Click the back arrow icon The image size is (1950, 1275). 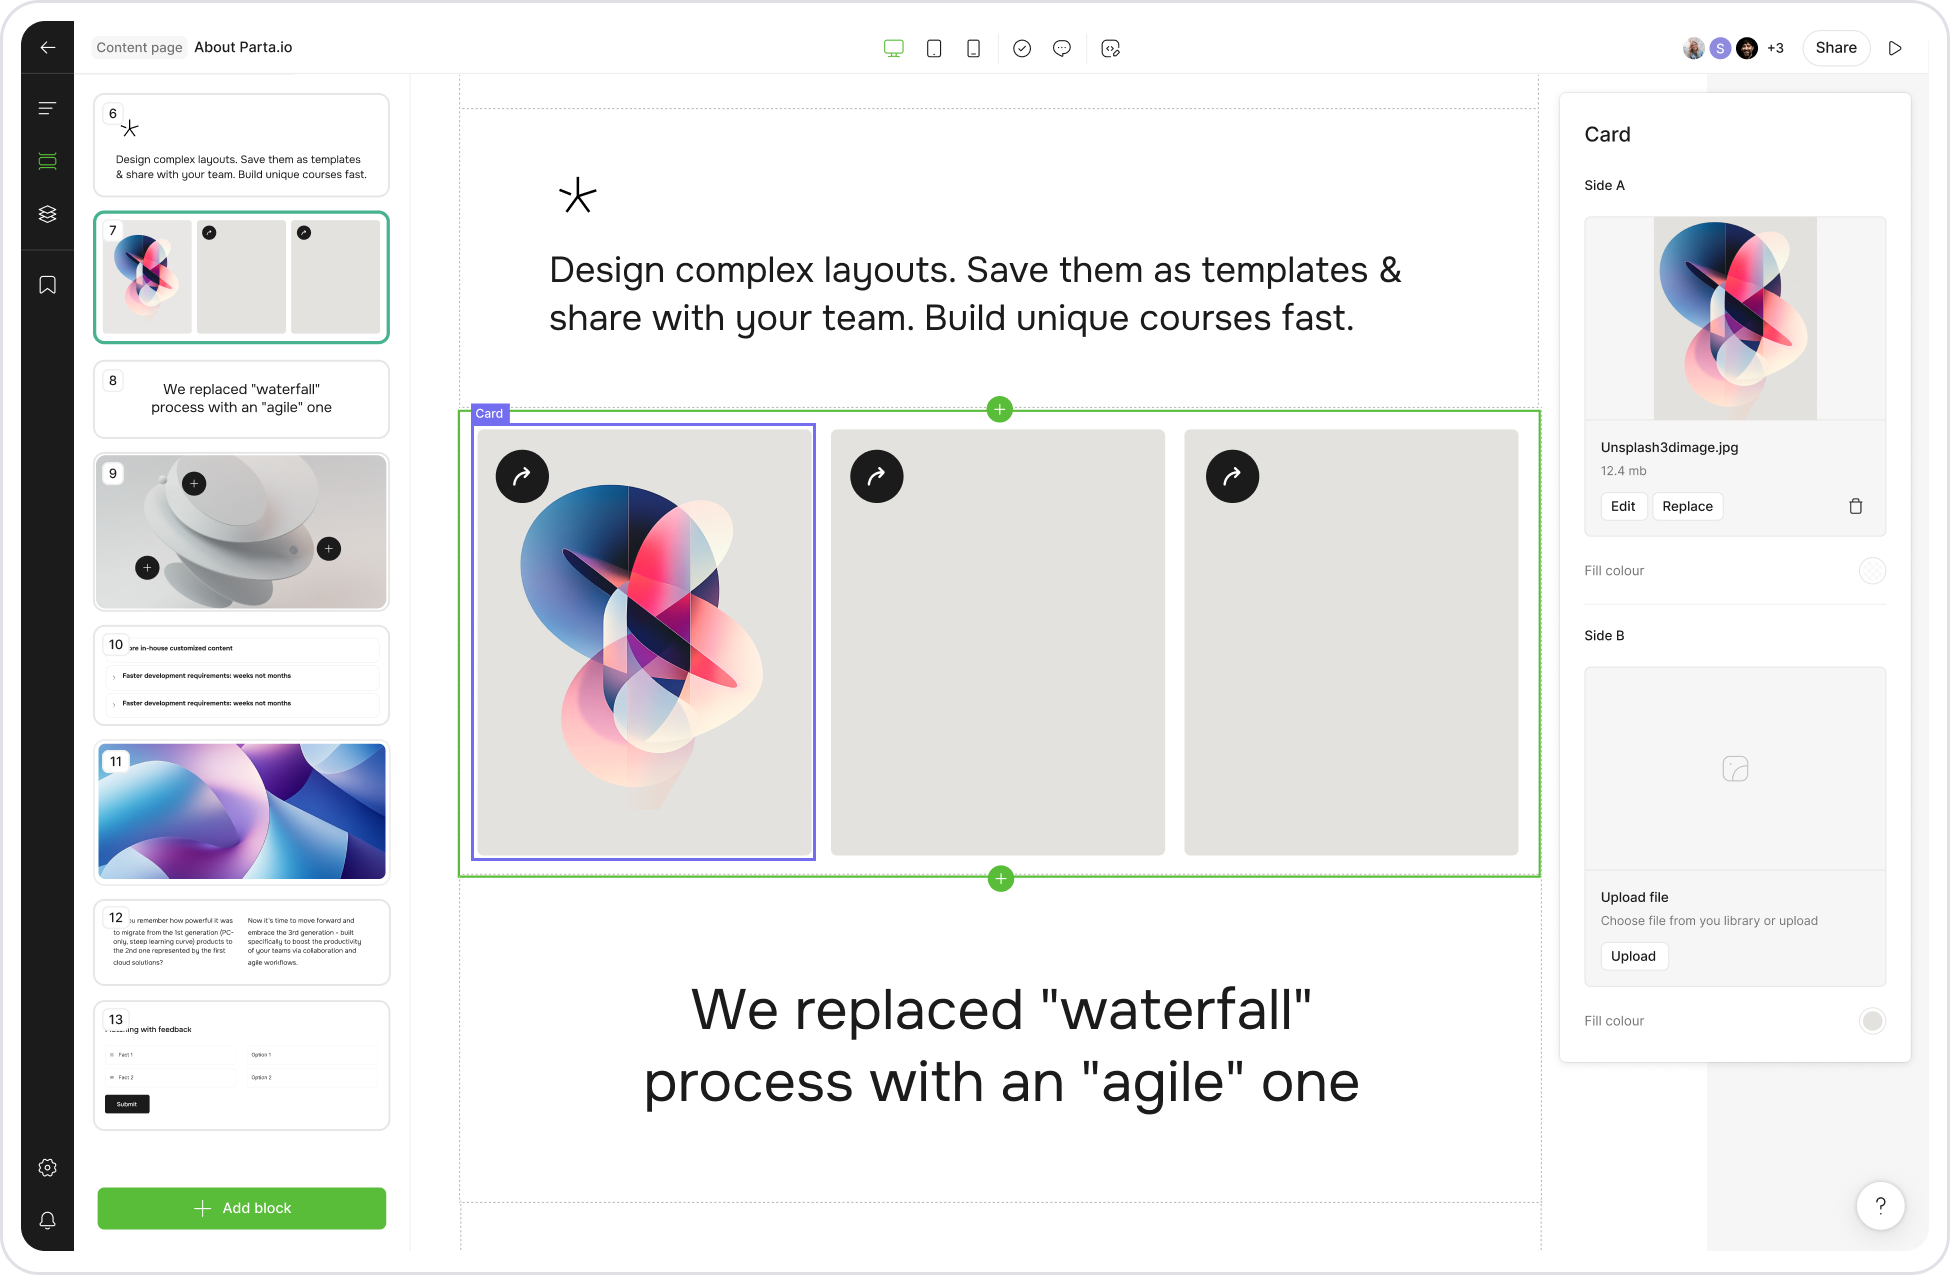click(x=47, y=47)
